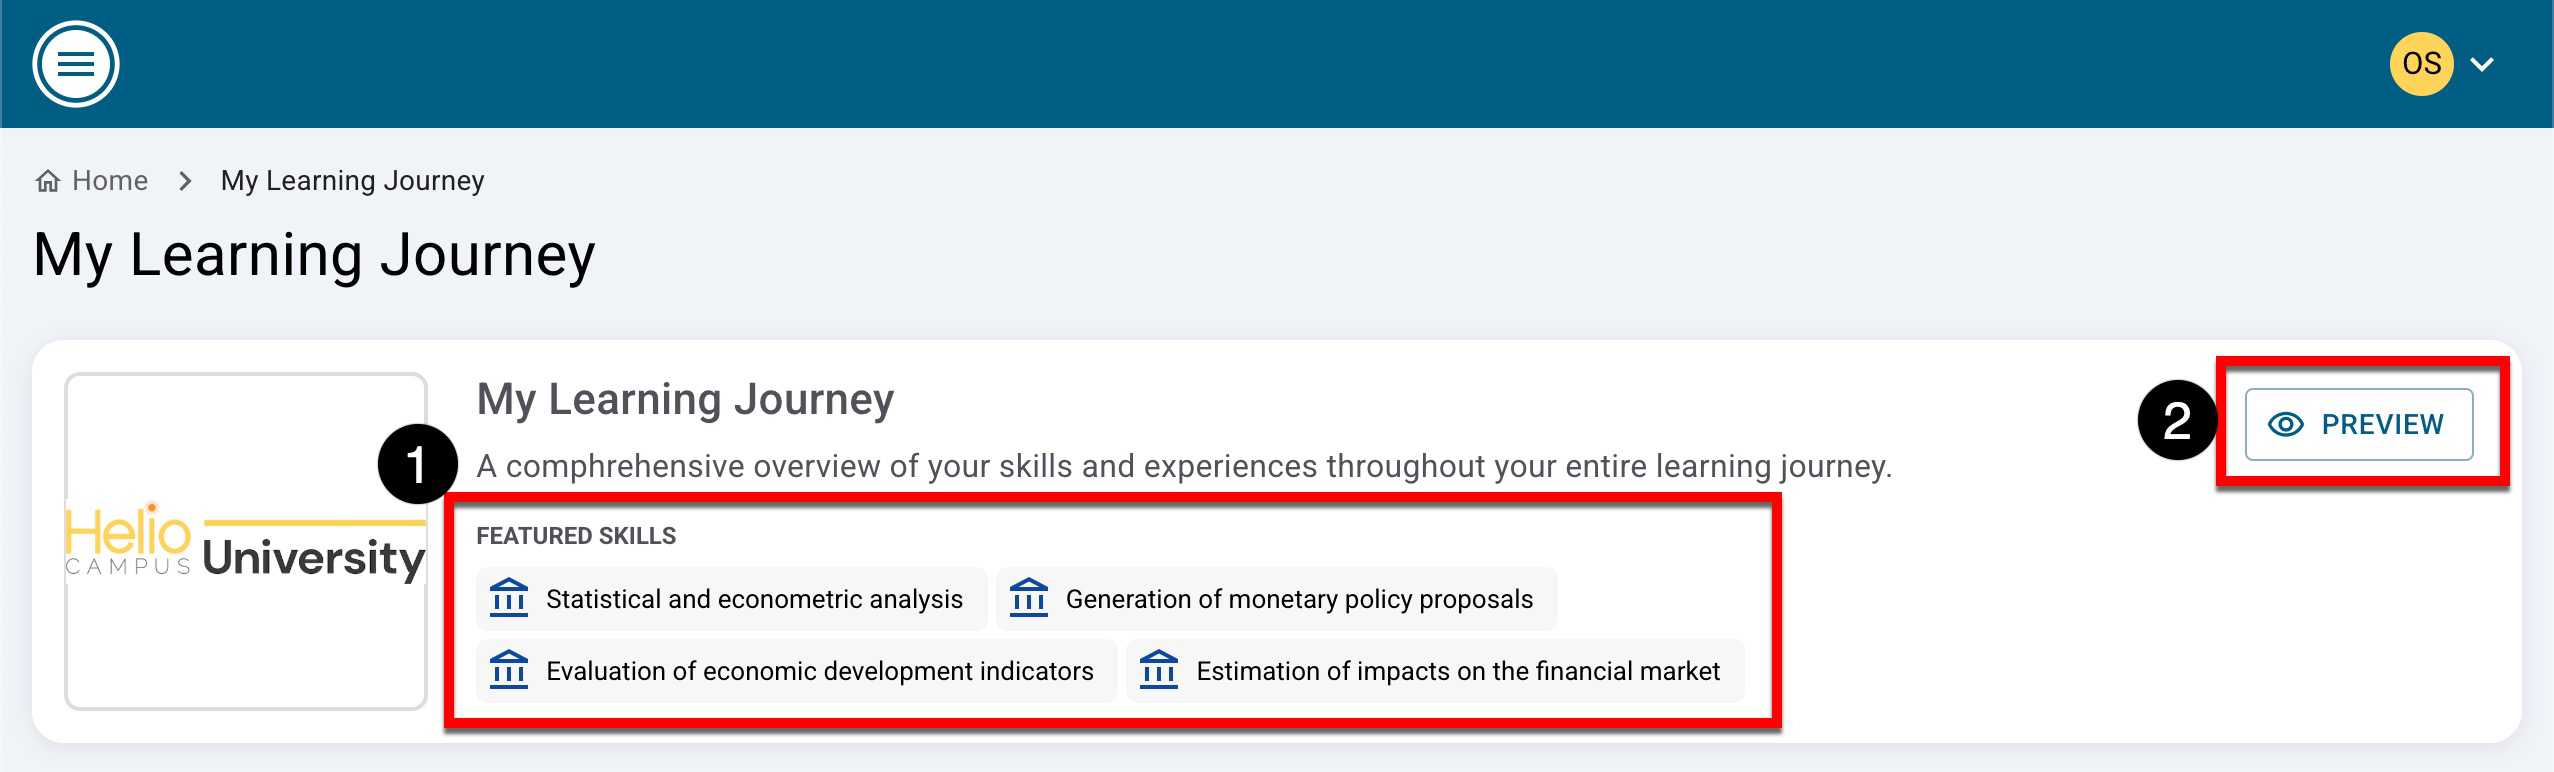Select Evaluation of economic development indicators skill
The width and height of the screenshot is (2554, 772).
pos(819,671)
